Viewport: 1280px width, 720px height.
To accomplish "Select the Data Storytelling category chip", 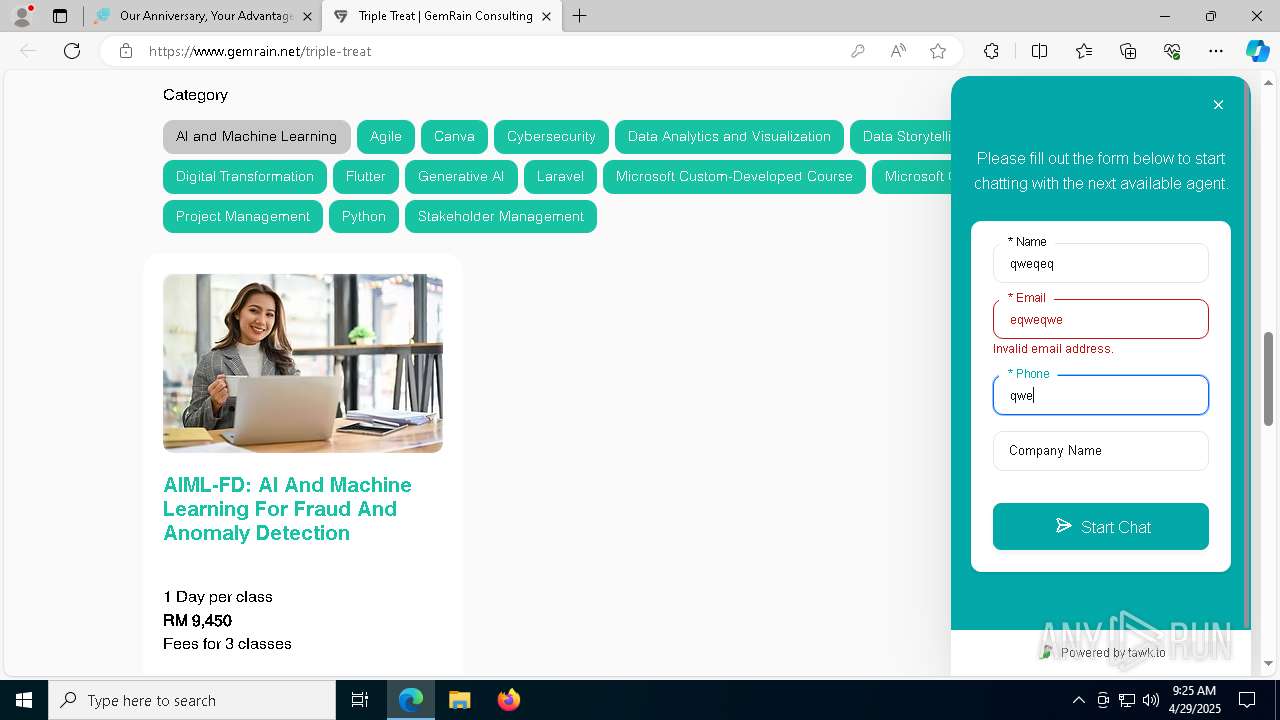I will (x=901, y=137).
